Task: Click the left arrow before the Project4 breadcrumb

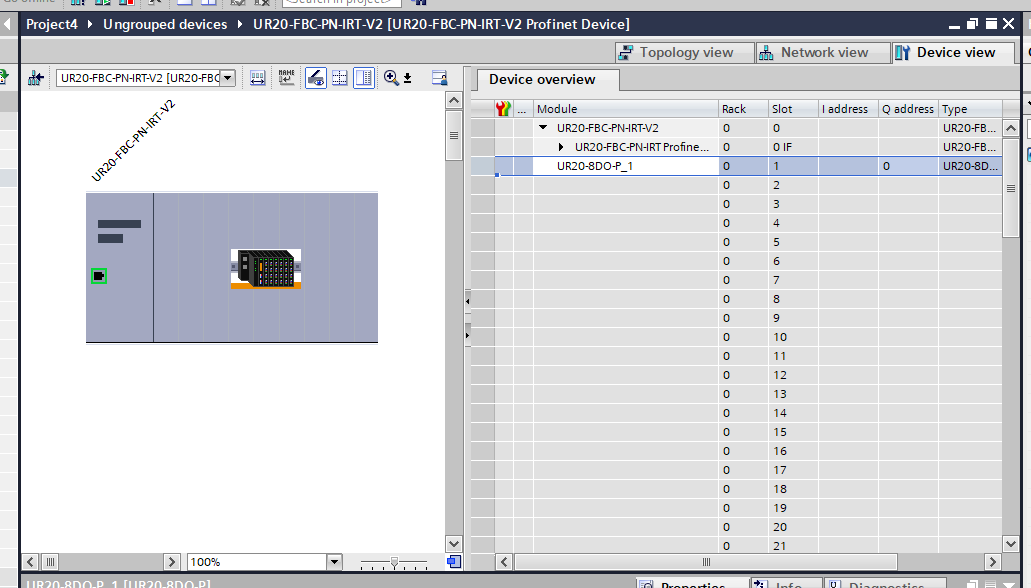Action: [x=8, y=24]
